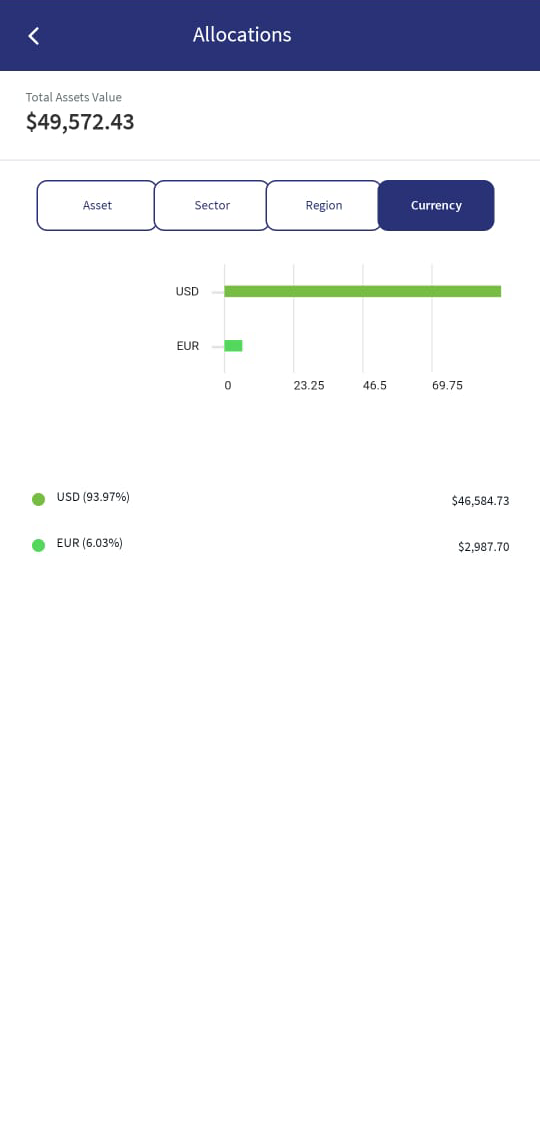The image size is (540, 1123).
Task: Click the USD bar in chart
Action: (x=362, y=291)
